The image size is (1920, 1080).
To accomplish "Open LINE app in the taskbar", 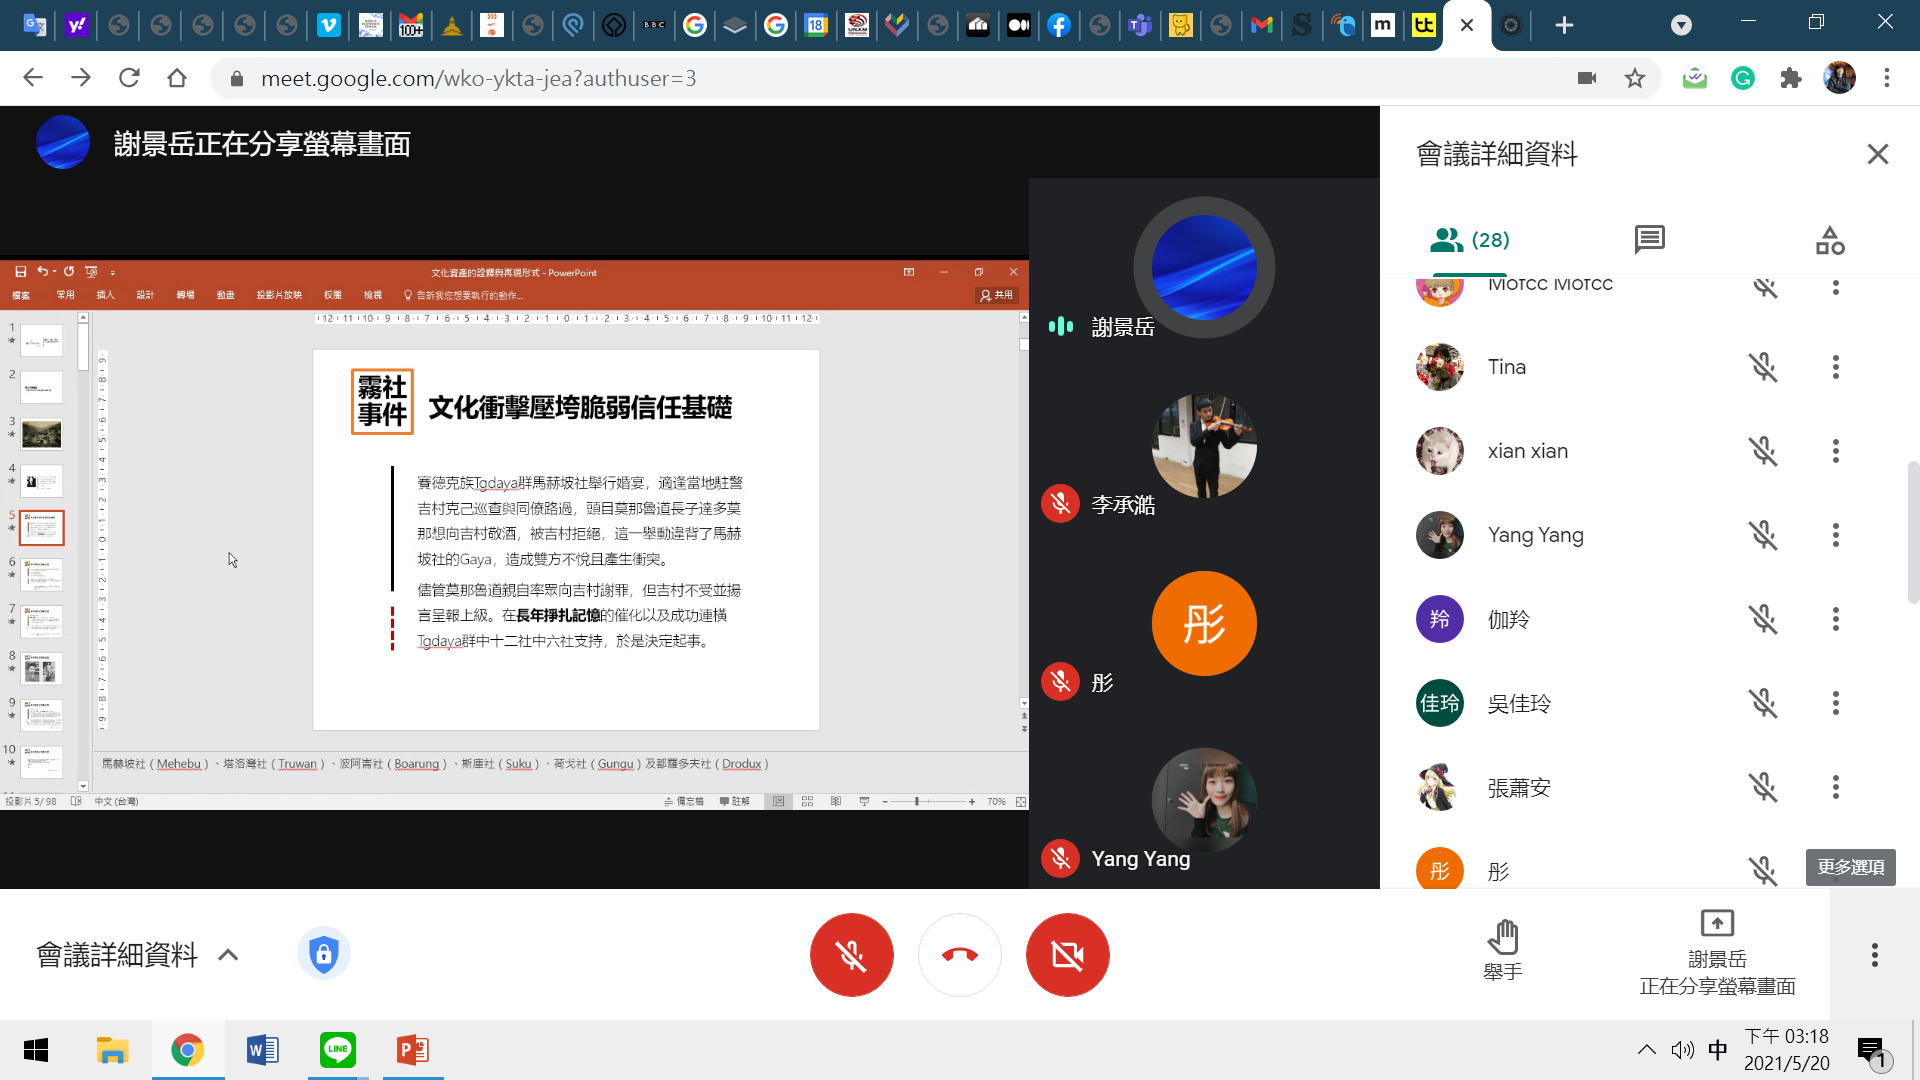I will click(x=337, y=1050).
